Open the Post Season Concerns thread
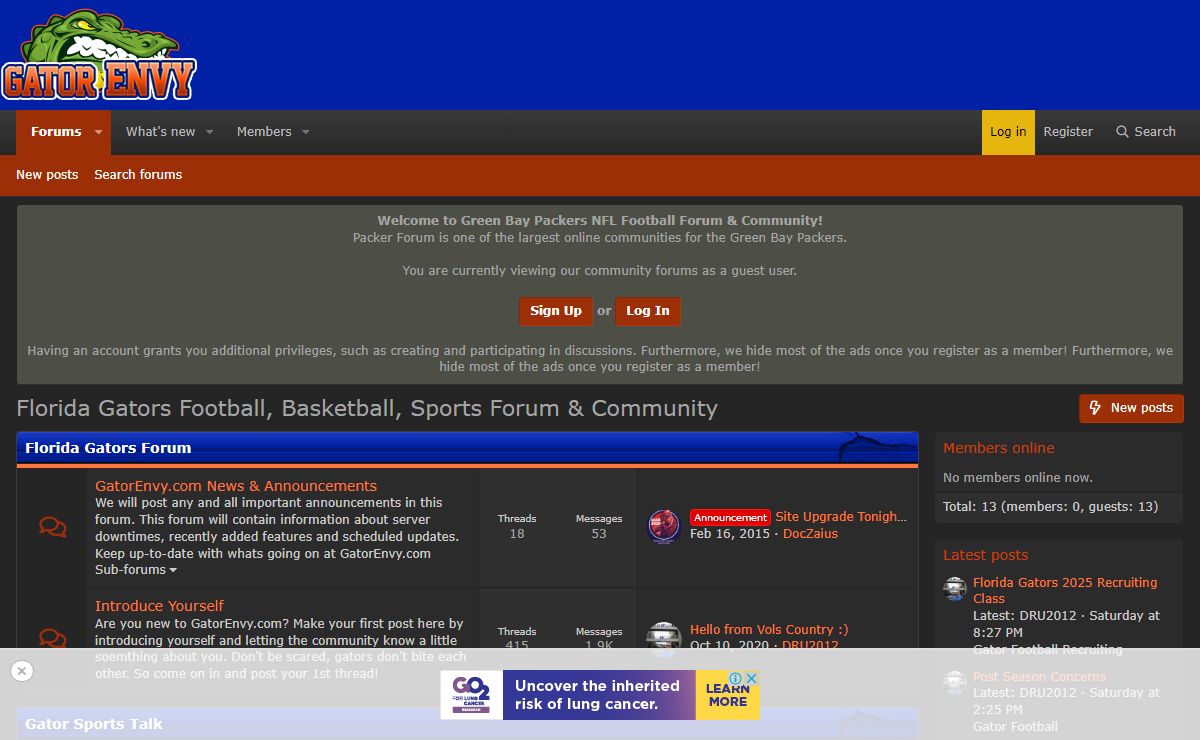 [1040, 677]
